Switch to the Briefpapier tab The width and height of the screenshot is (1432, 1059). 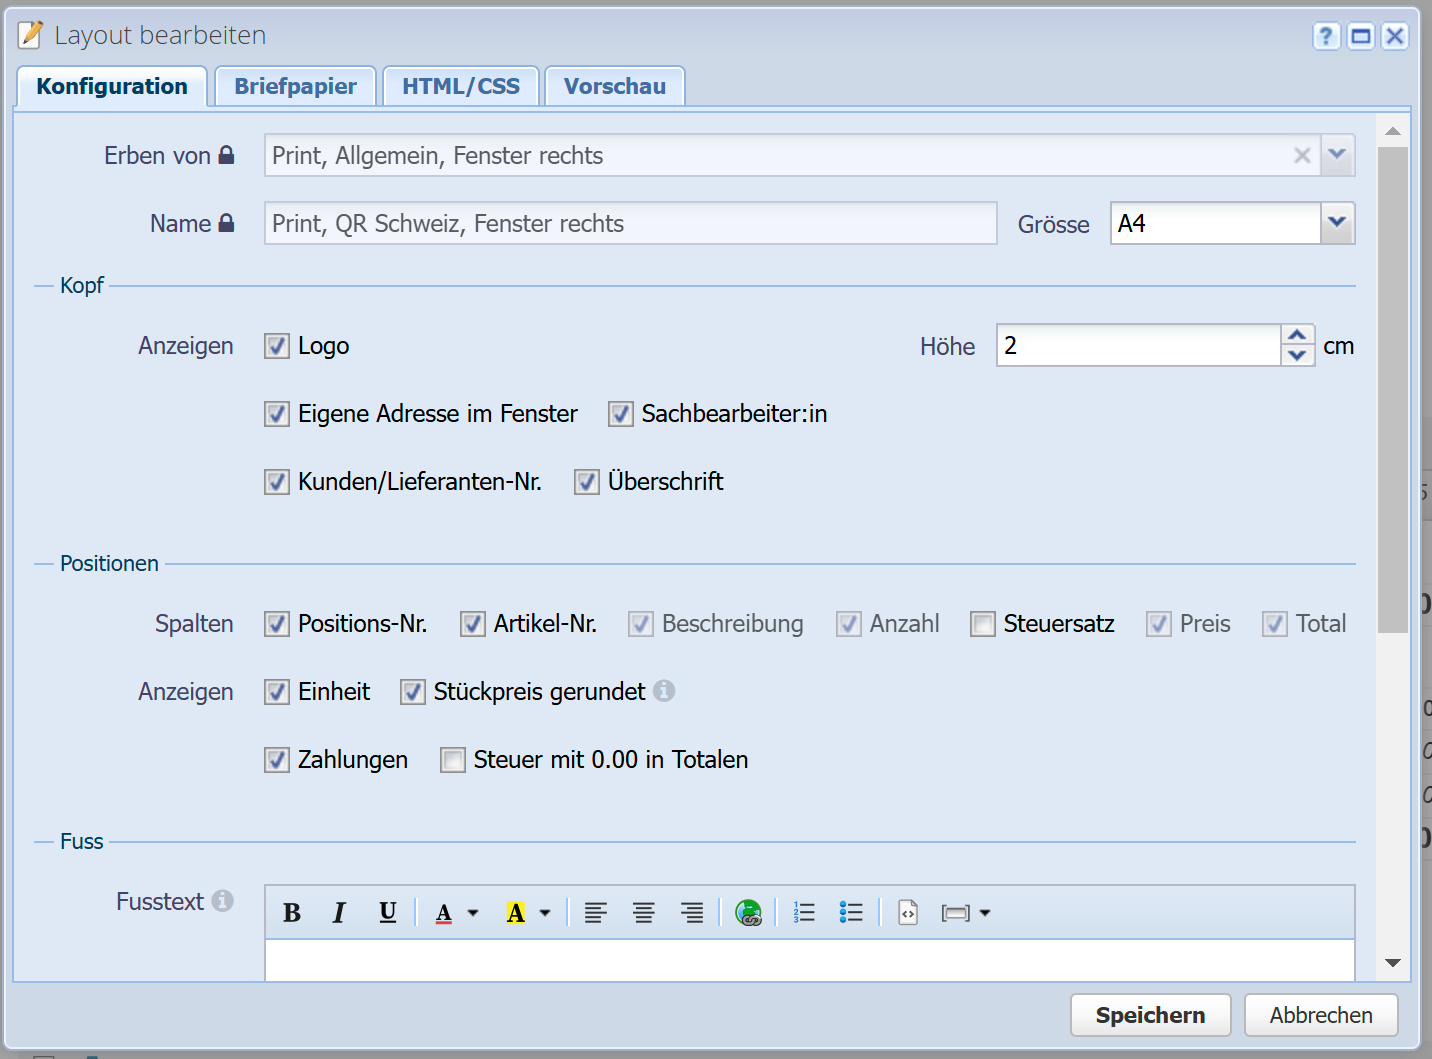pos(295,86)
